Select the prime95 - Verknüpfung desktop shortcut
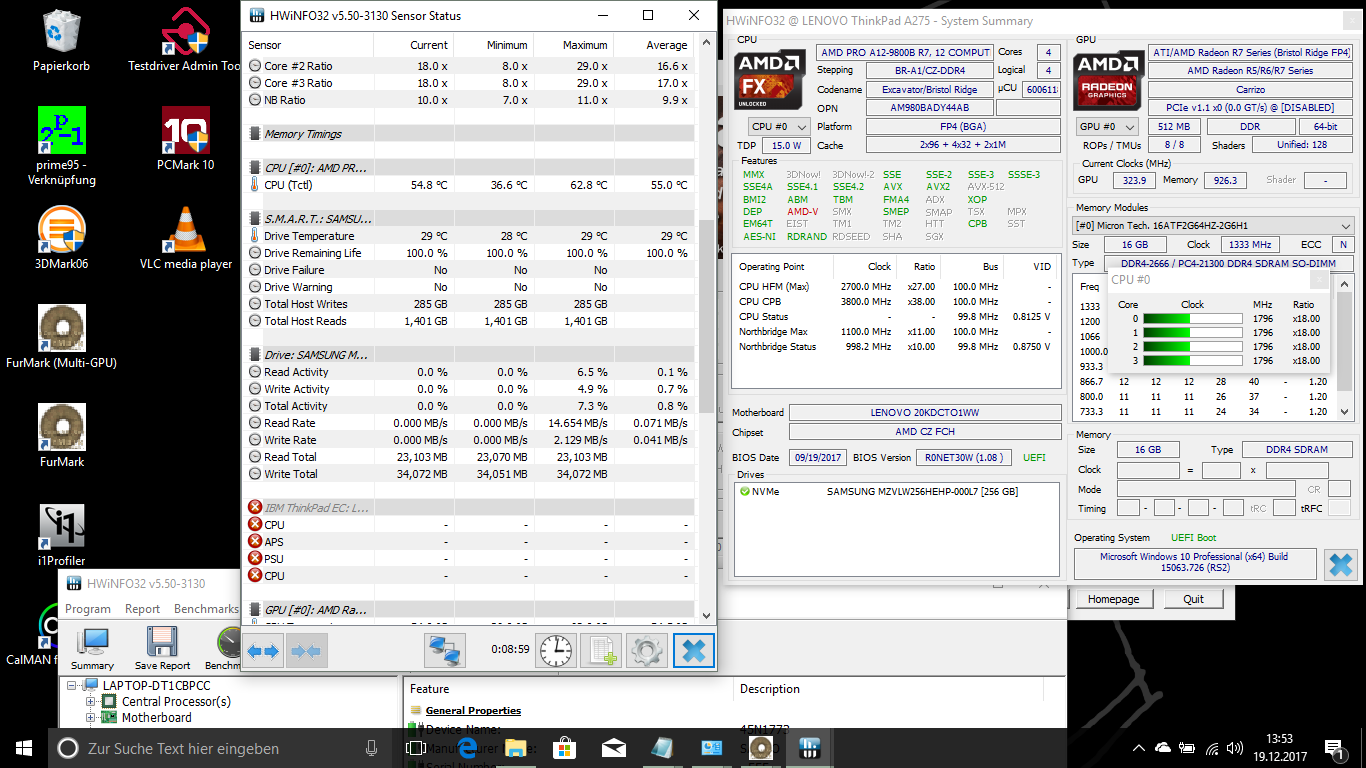 tap(61, 146)
